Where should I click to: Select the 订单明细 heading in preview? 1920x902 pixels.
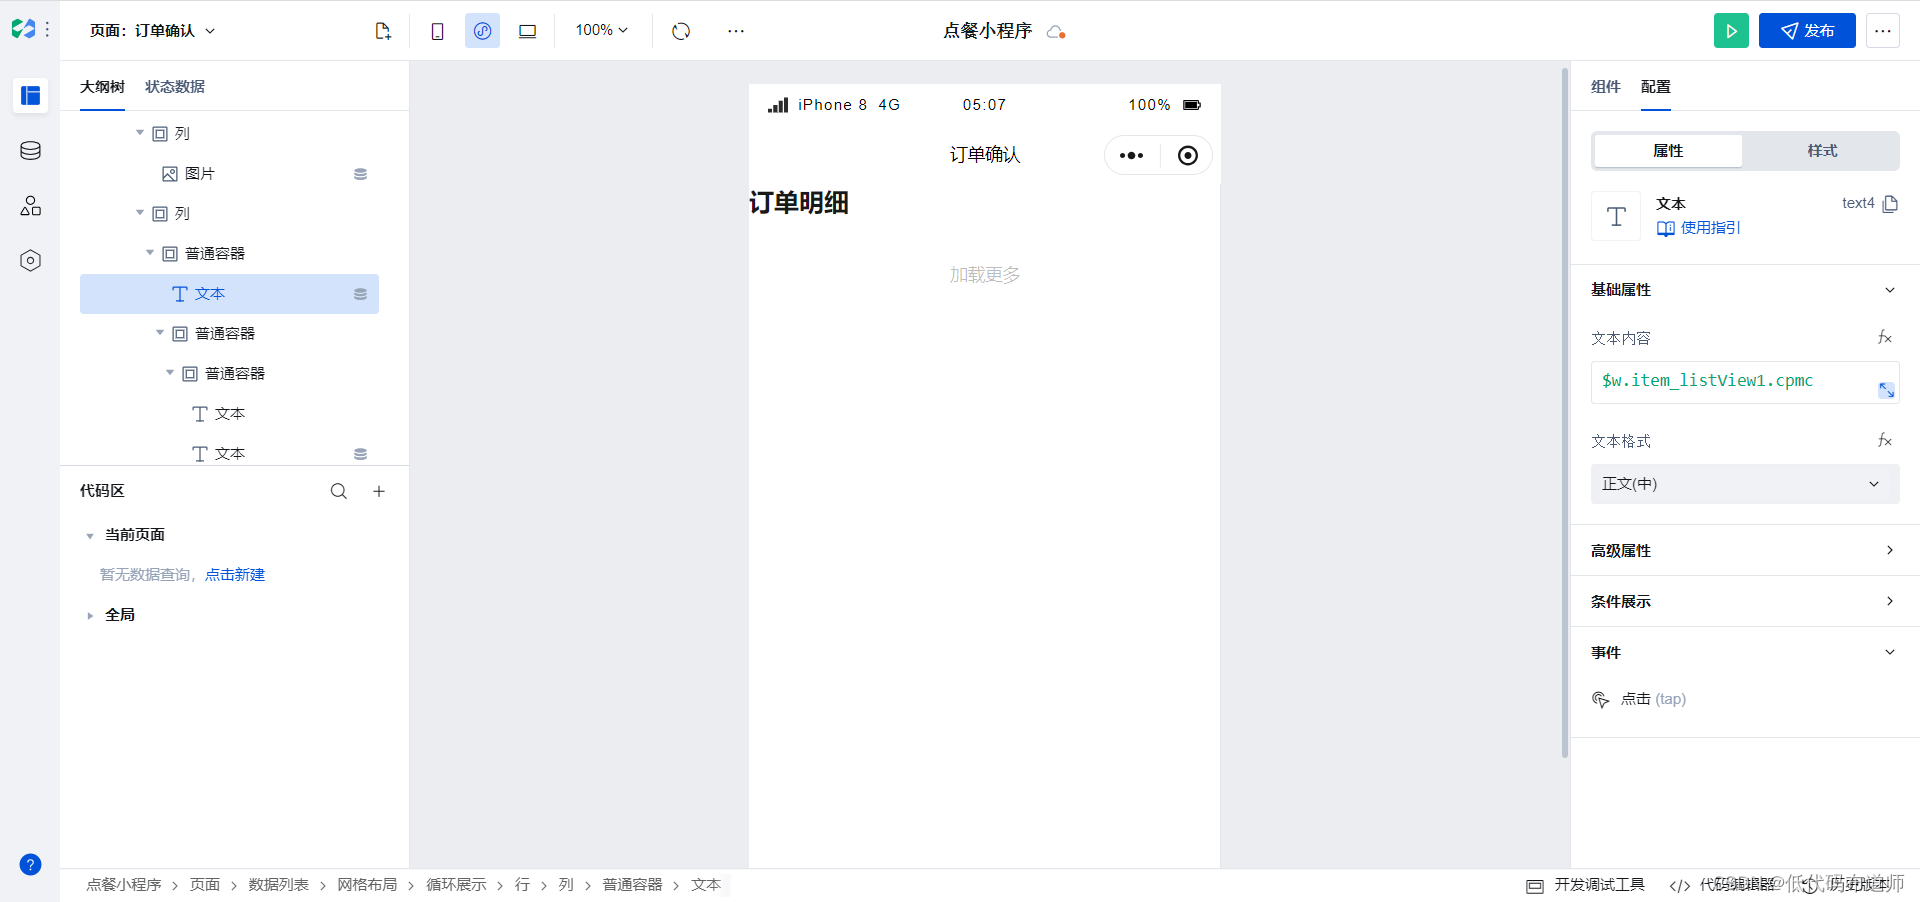tap(799, 203)
